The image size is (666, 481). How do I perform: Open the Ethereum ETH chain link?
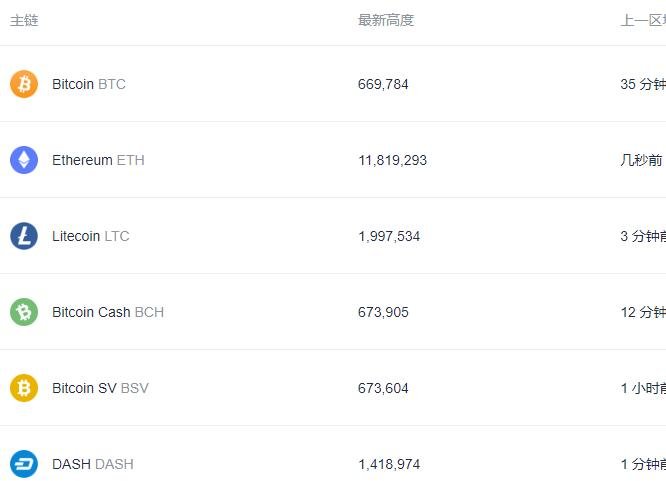click(98, 160)
